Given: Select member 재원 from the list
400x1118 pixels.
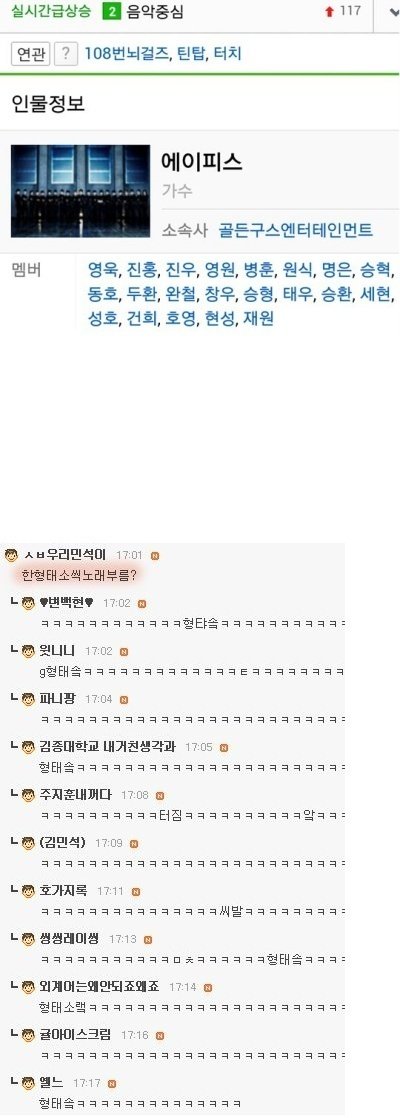Looking at the screenshot, I should (x=258, y=319).
